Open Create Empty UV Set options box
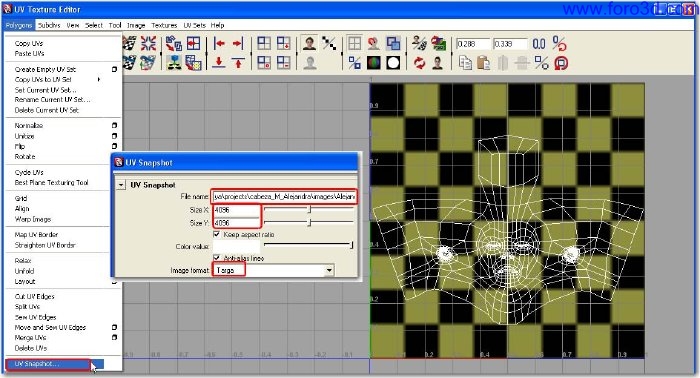The height and width of the screenshot is (378, 700). click(114, 69)
